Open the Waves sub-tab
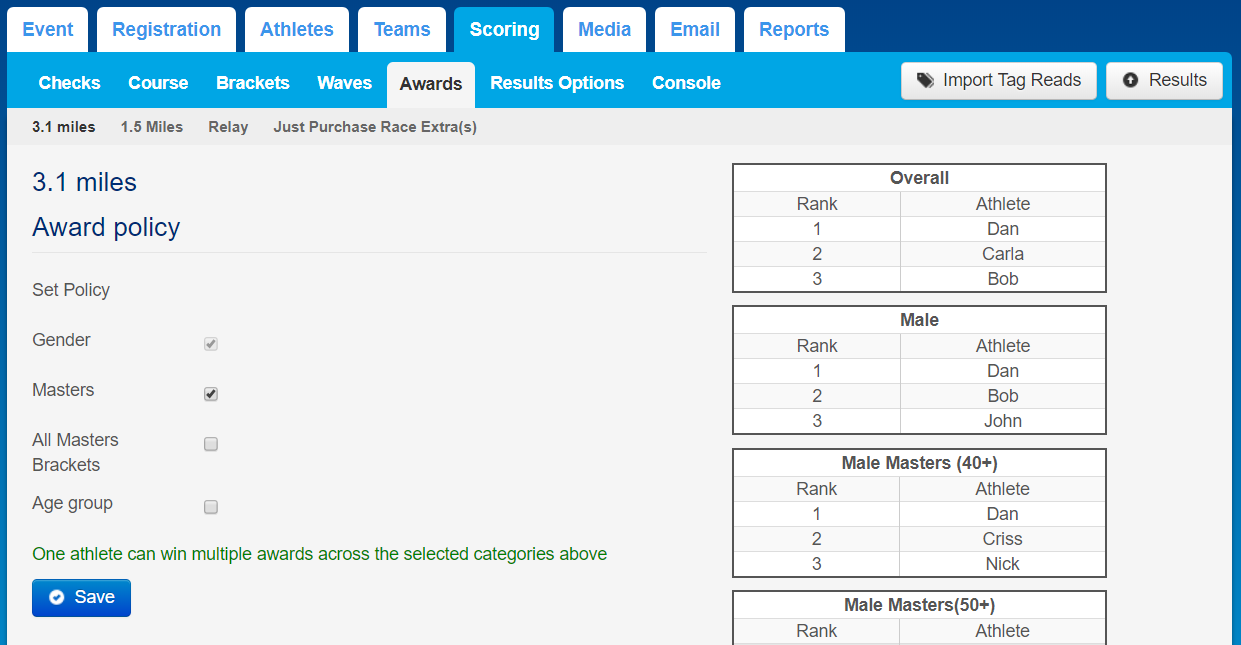The height and width of the screenshot is (645, 1241). tap(345, 83)
